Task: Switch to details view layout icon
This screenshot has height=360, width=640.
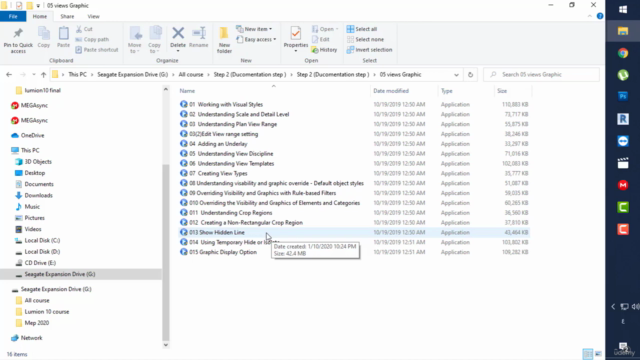Action: click(587, 353)
